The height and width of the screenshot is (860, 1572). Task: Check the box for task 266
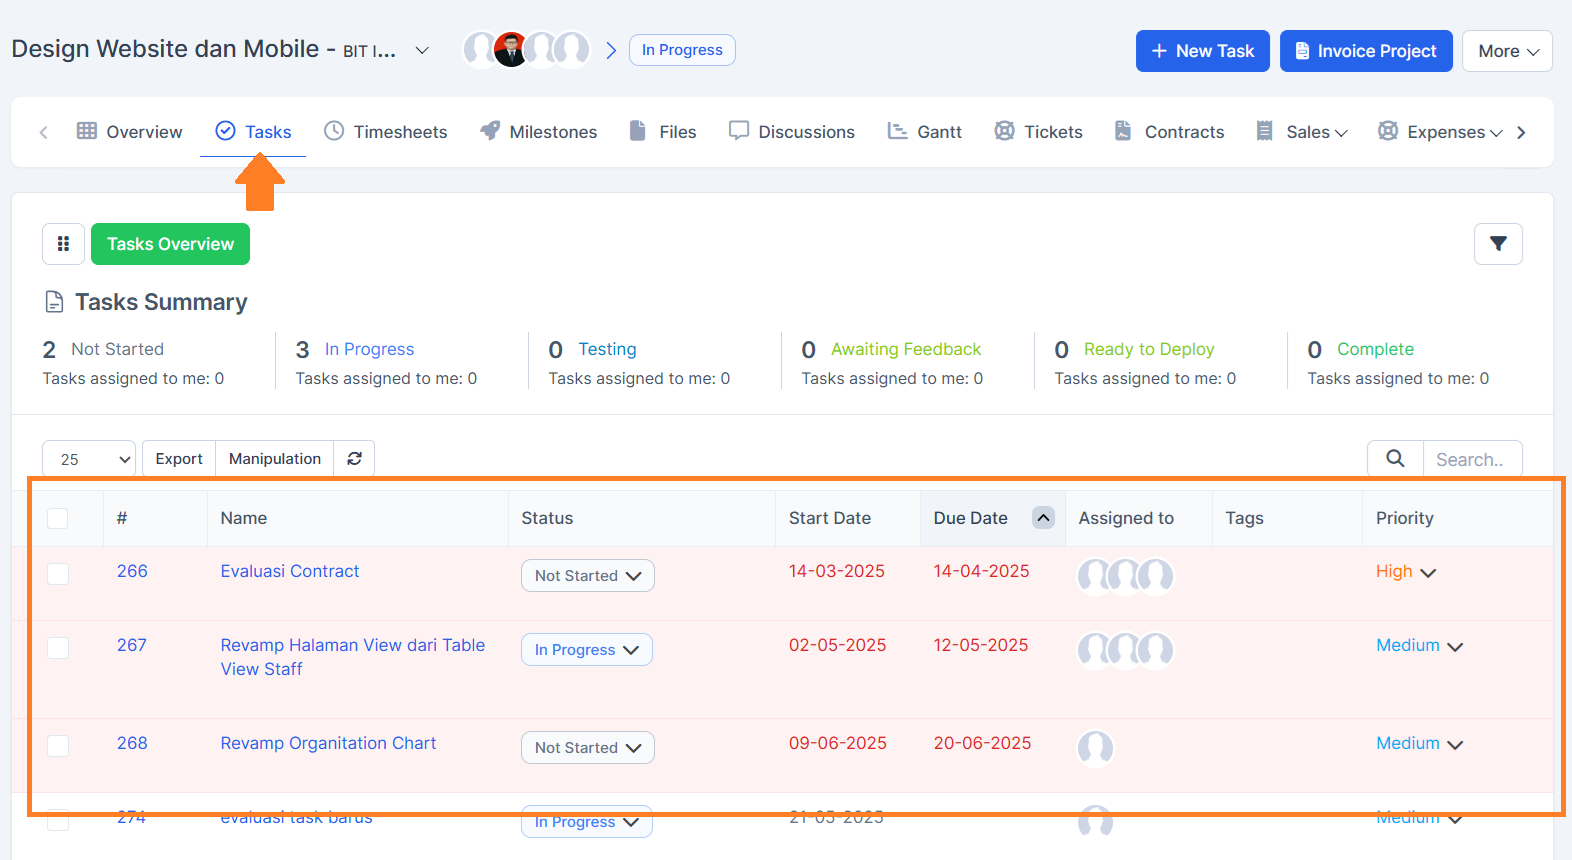[58, 574]
